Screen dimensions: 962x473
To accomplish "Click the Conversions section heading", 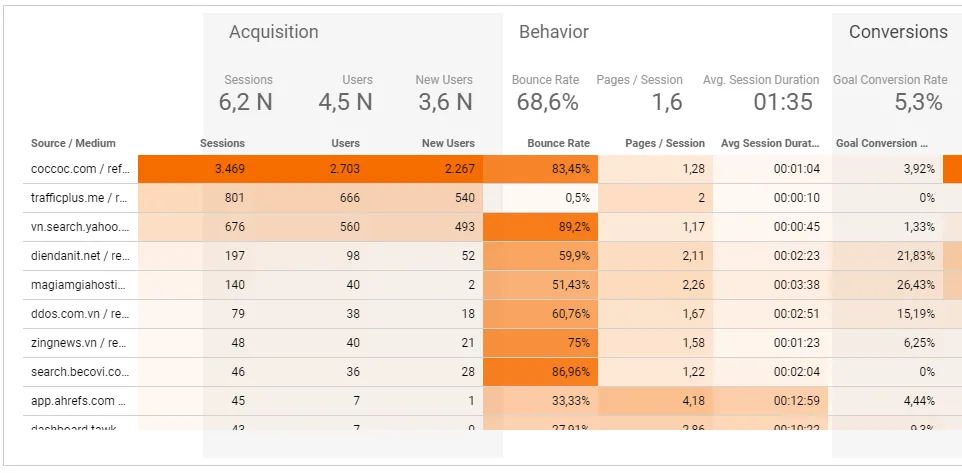I will click(898, 32).
